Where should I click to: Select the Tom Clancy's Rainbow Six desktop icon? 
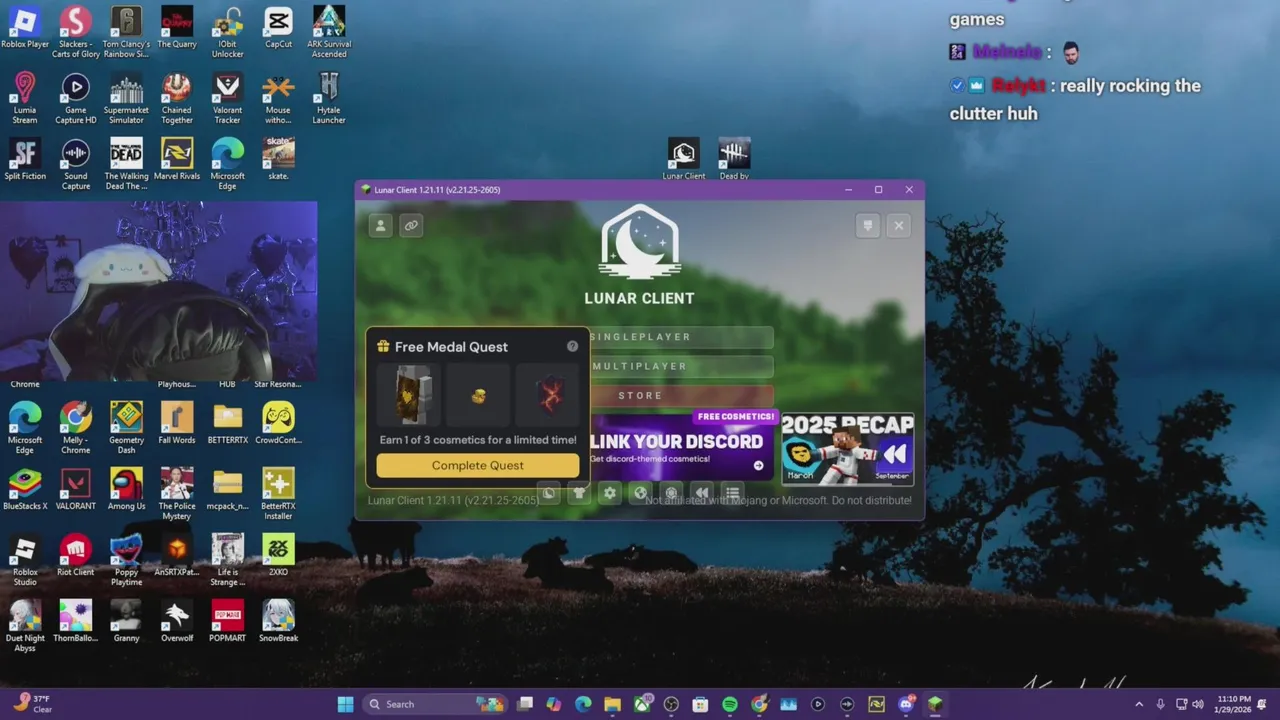tap(126, 31)
